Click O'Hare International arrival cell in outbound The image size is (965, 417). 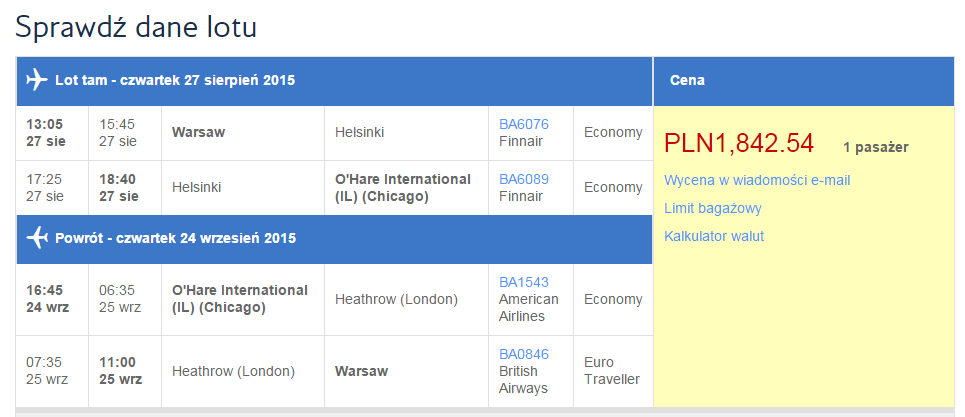[407, 188]
